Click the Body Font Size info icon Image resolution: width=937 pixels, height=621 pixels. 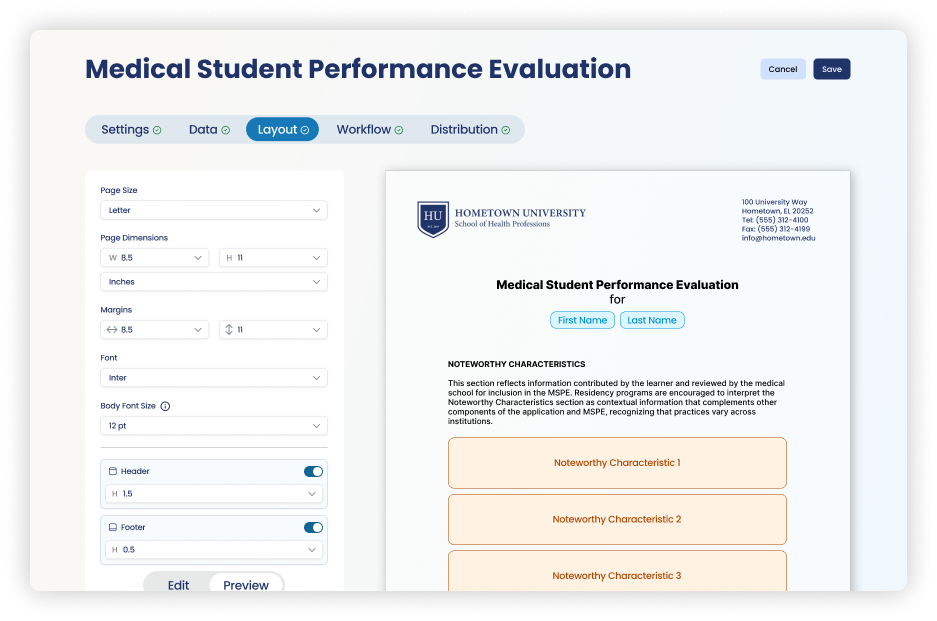(x=165, y=406)
